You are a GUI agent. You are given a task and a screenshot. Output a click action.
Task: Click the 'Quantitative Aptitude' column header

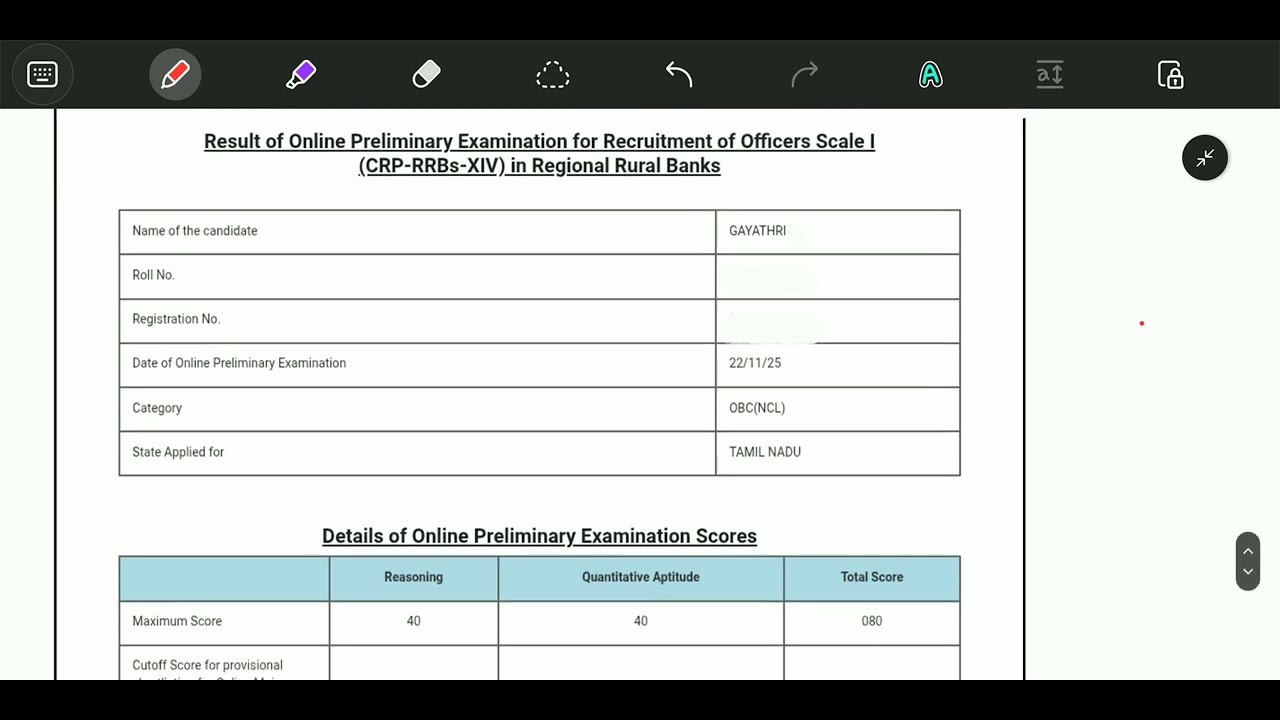641,577
